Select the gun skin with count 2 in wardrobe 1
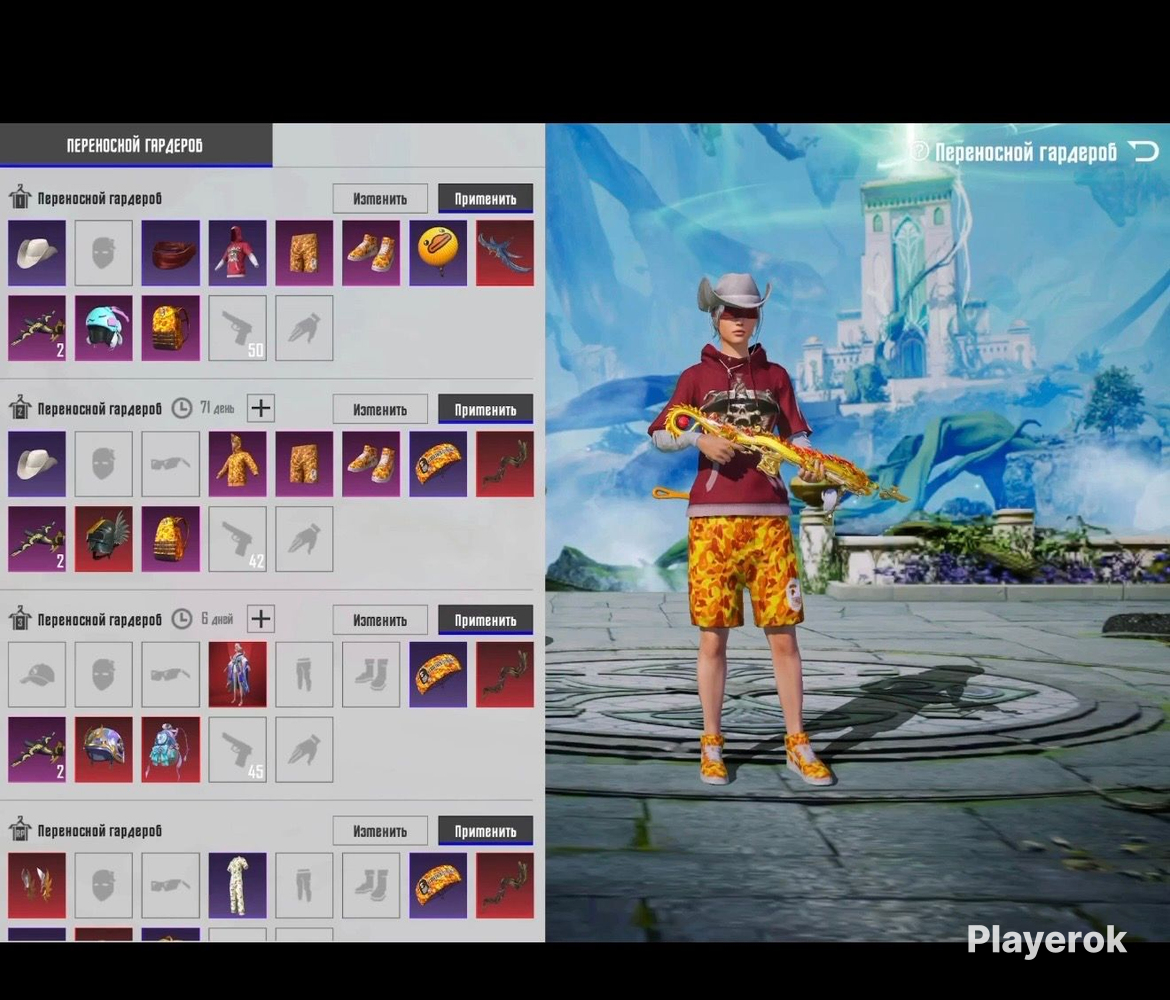Viewport: 1170px width, 1000px height. [x=37, y=328]
